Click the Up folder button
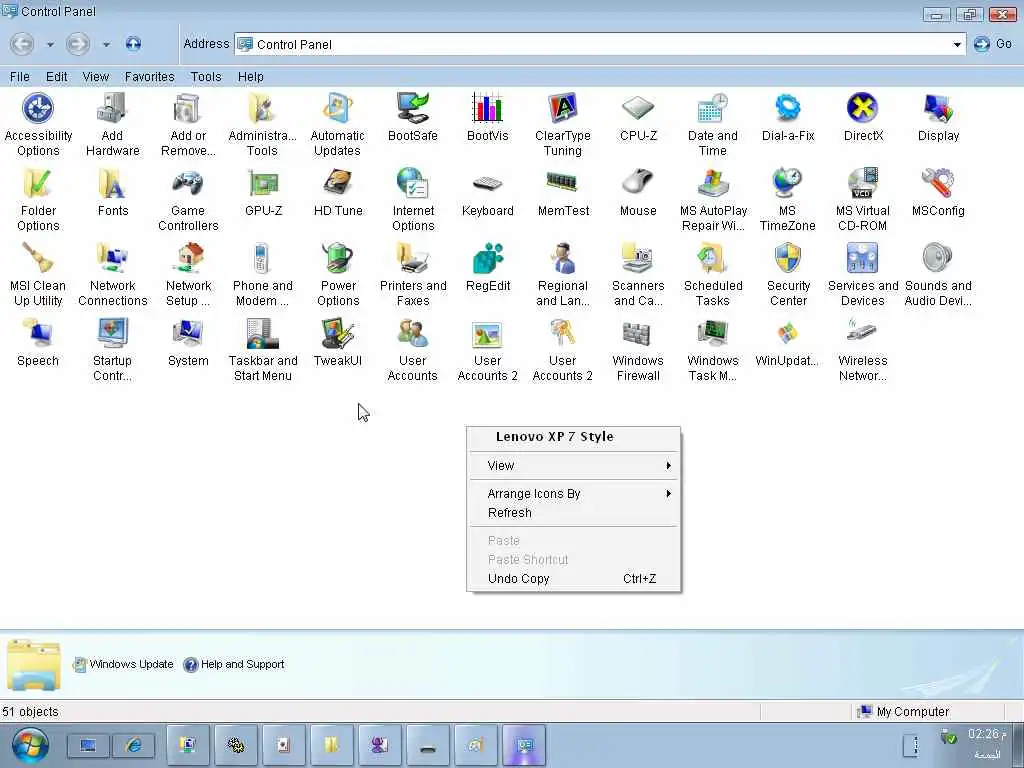 [x=133, y=44]
